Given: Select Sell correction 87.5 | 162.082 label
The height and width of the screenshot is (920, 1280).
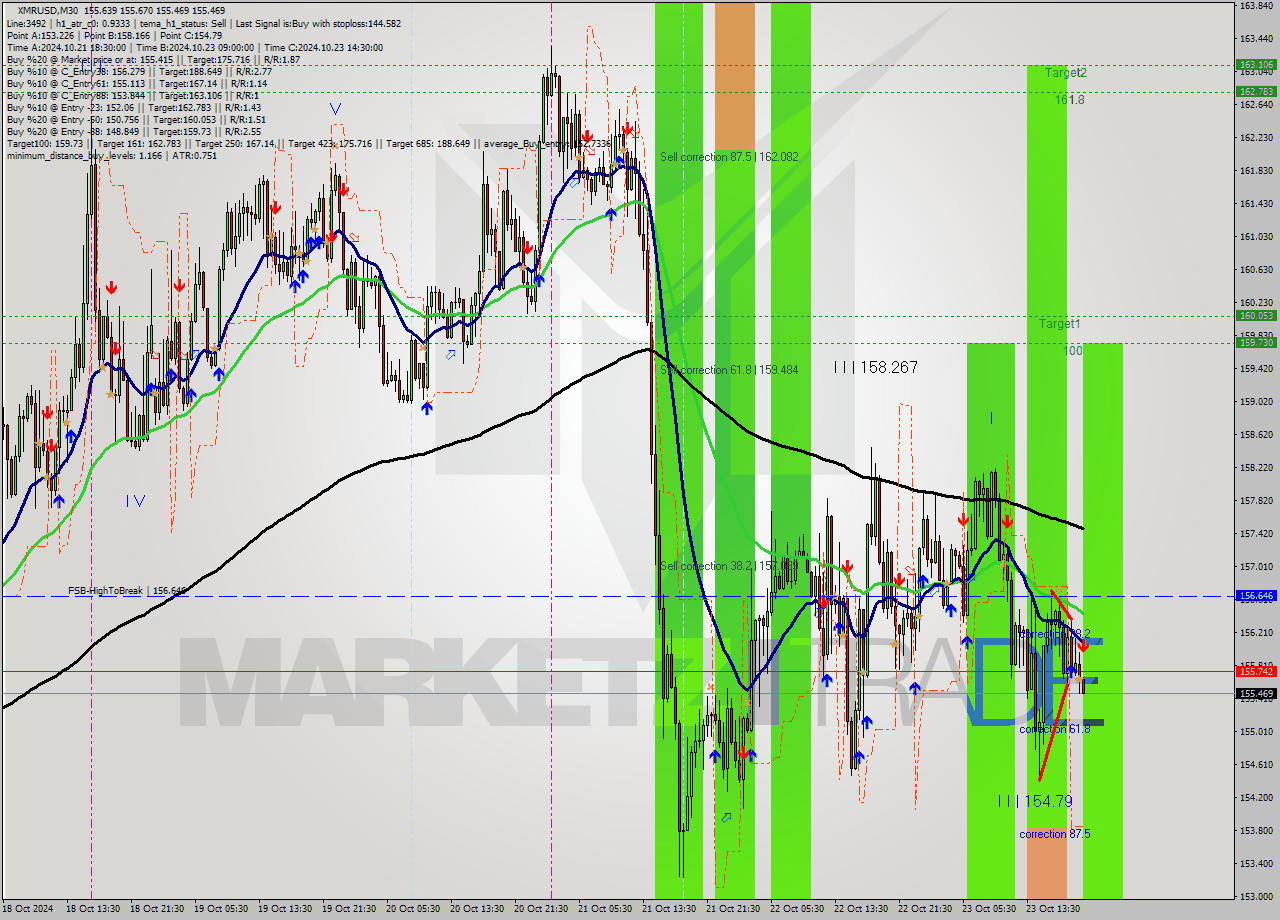Looking at the screenshot, I should coord(729,157).
